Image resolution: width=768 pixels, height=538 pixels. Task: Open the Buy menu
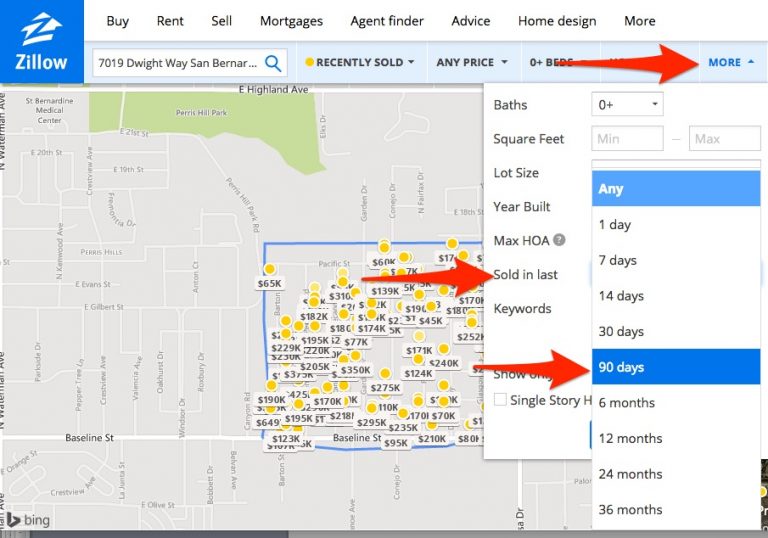pyautogui.click(x=118, y=21)
